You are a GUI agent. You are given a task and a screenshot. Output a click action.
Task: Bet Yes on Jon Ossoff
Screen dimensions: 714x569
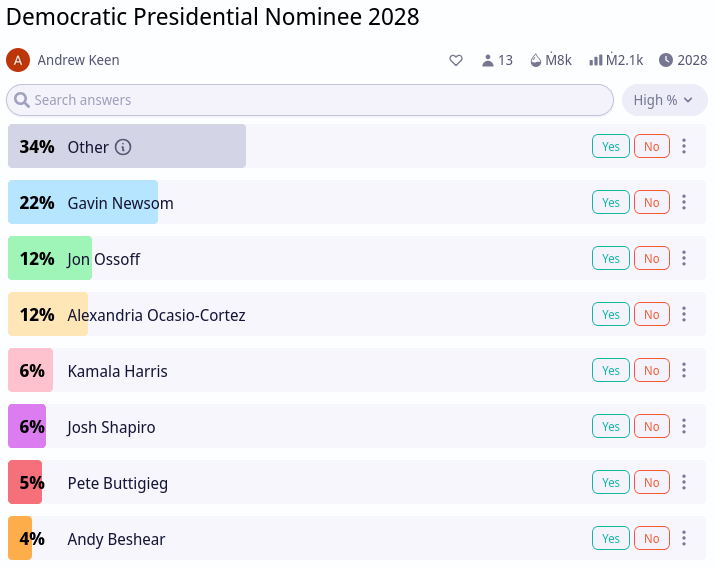[611, 258]
